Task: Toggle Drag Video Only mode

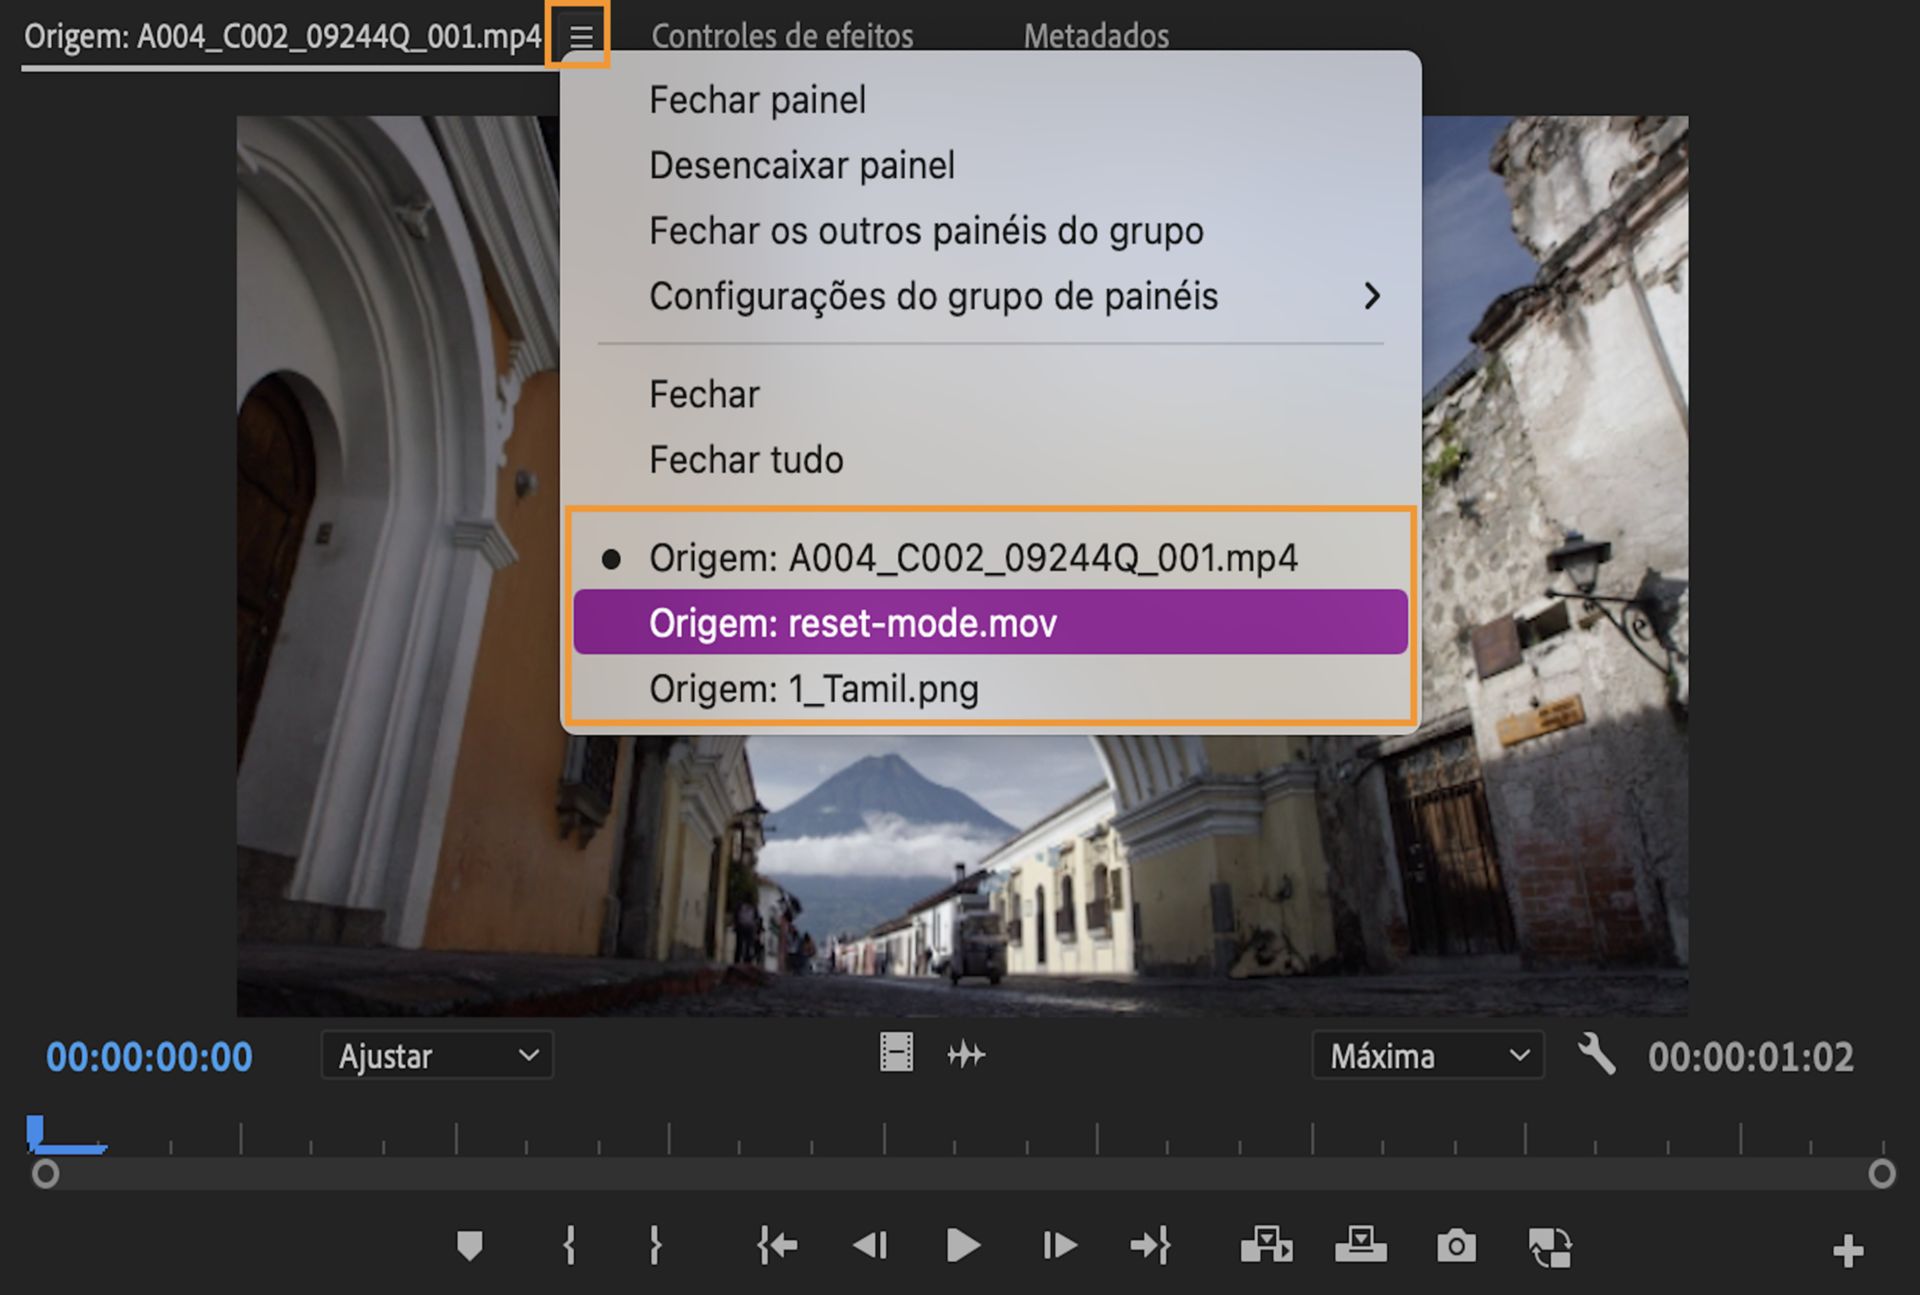Action: (897, 1053)
